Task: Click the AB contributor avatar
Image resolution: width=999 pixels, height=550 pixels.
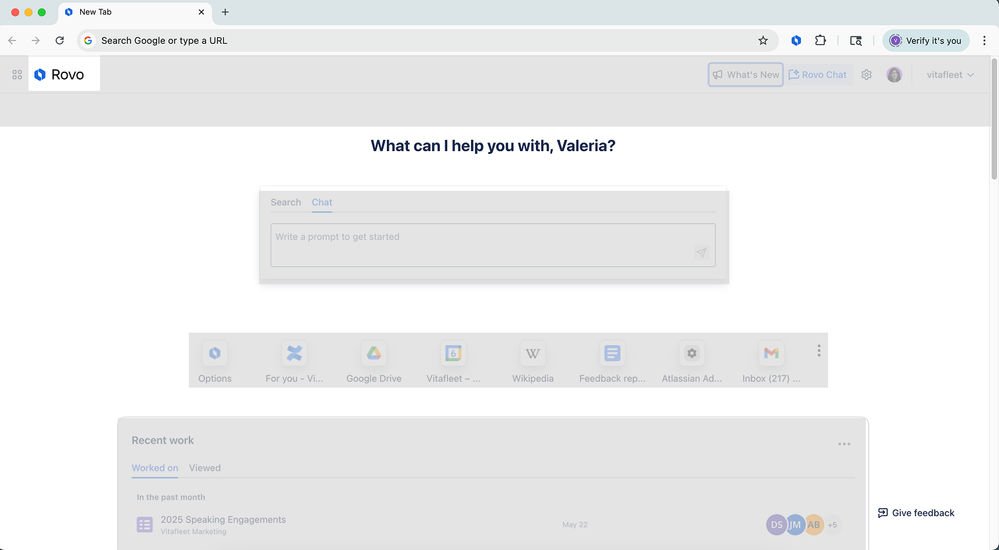Action: point(814,525)
